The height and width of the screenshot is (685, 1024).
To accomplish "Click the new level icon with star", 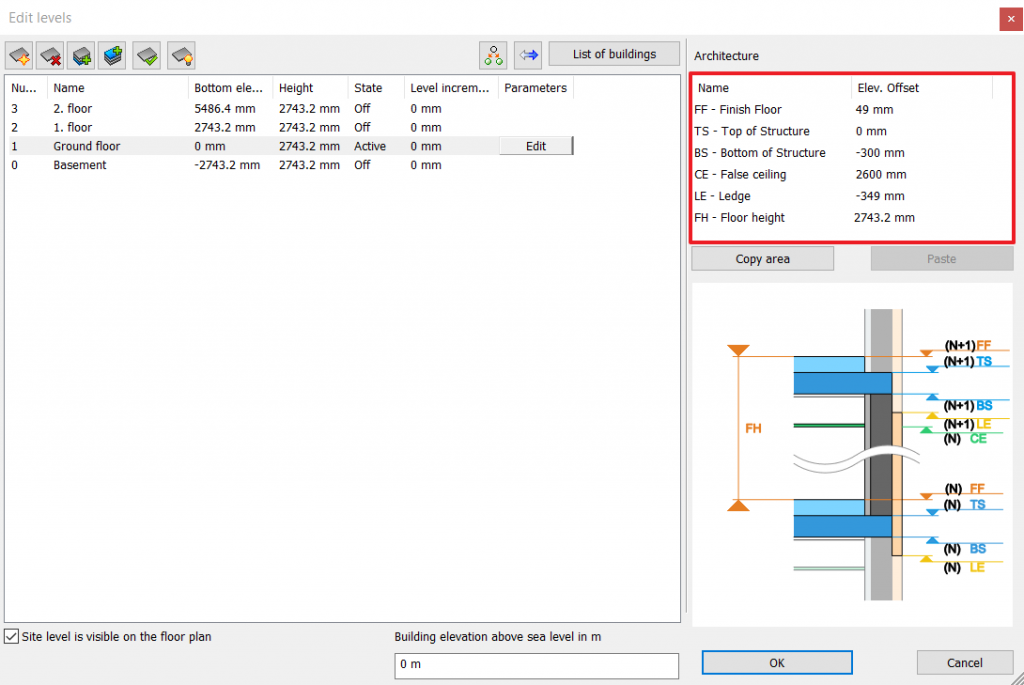I will (20, 55).
